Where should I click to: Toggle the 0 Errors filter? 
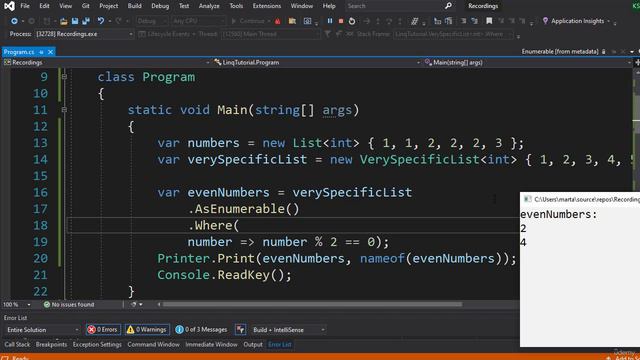[103, 329]
